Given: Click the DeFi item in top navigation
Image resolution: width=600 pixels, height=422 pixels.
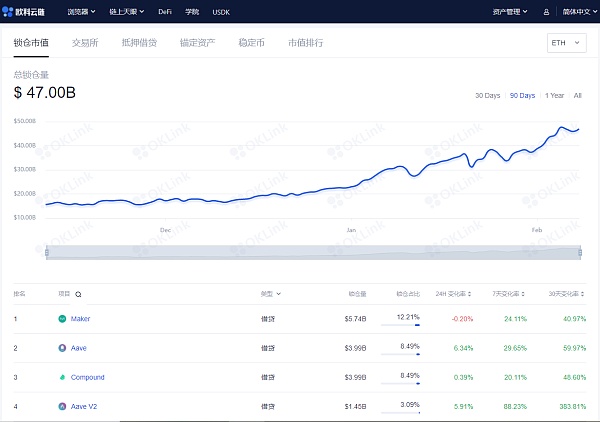Looking at the screenshot, I should click(x=164, y=11).
